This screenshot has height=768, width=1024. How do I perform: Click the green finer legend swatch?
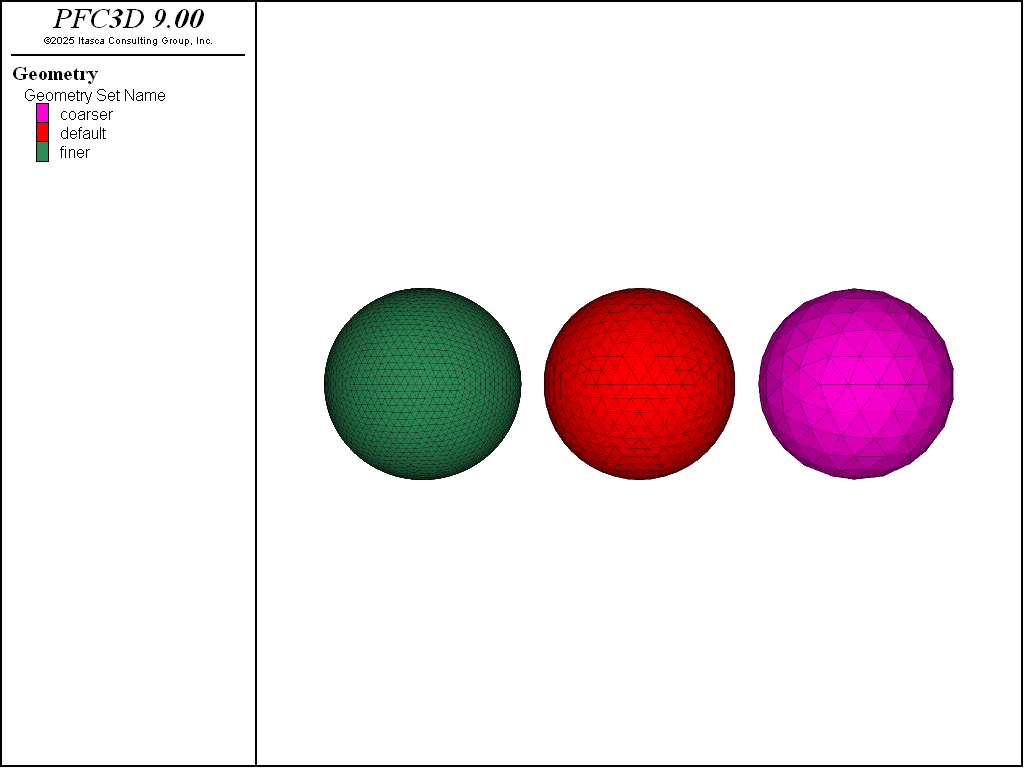tap(42, 152)
